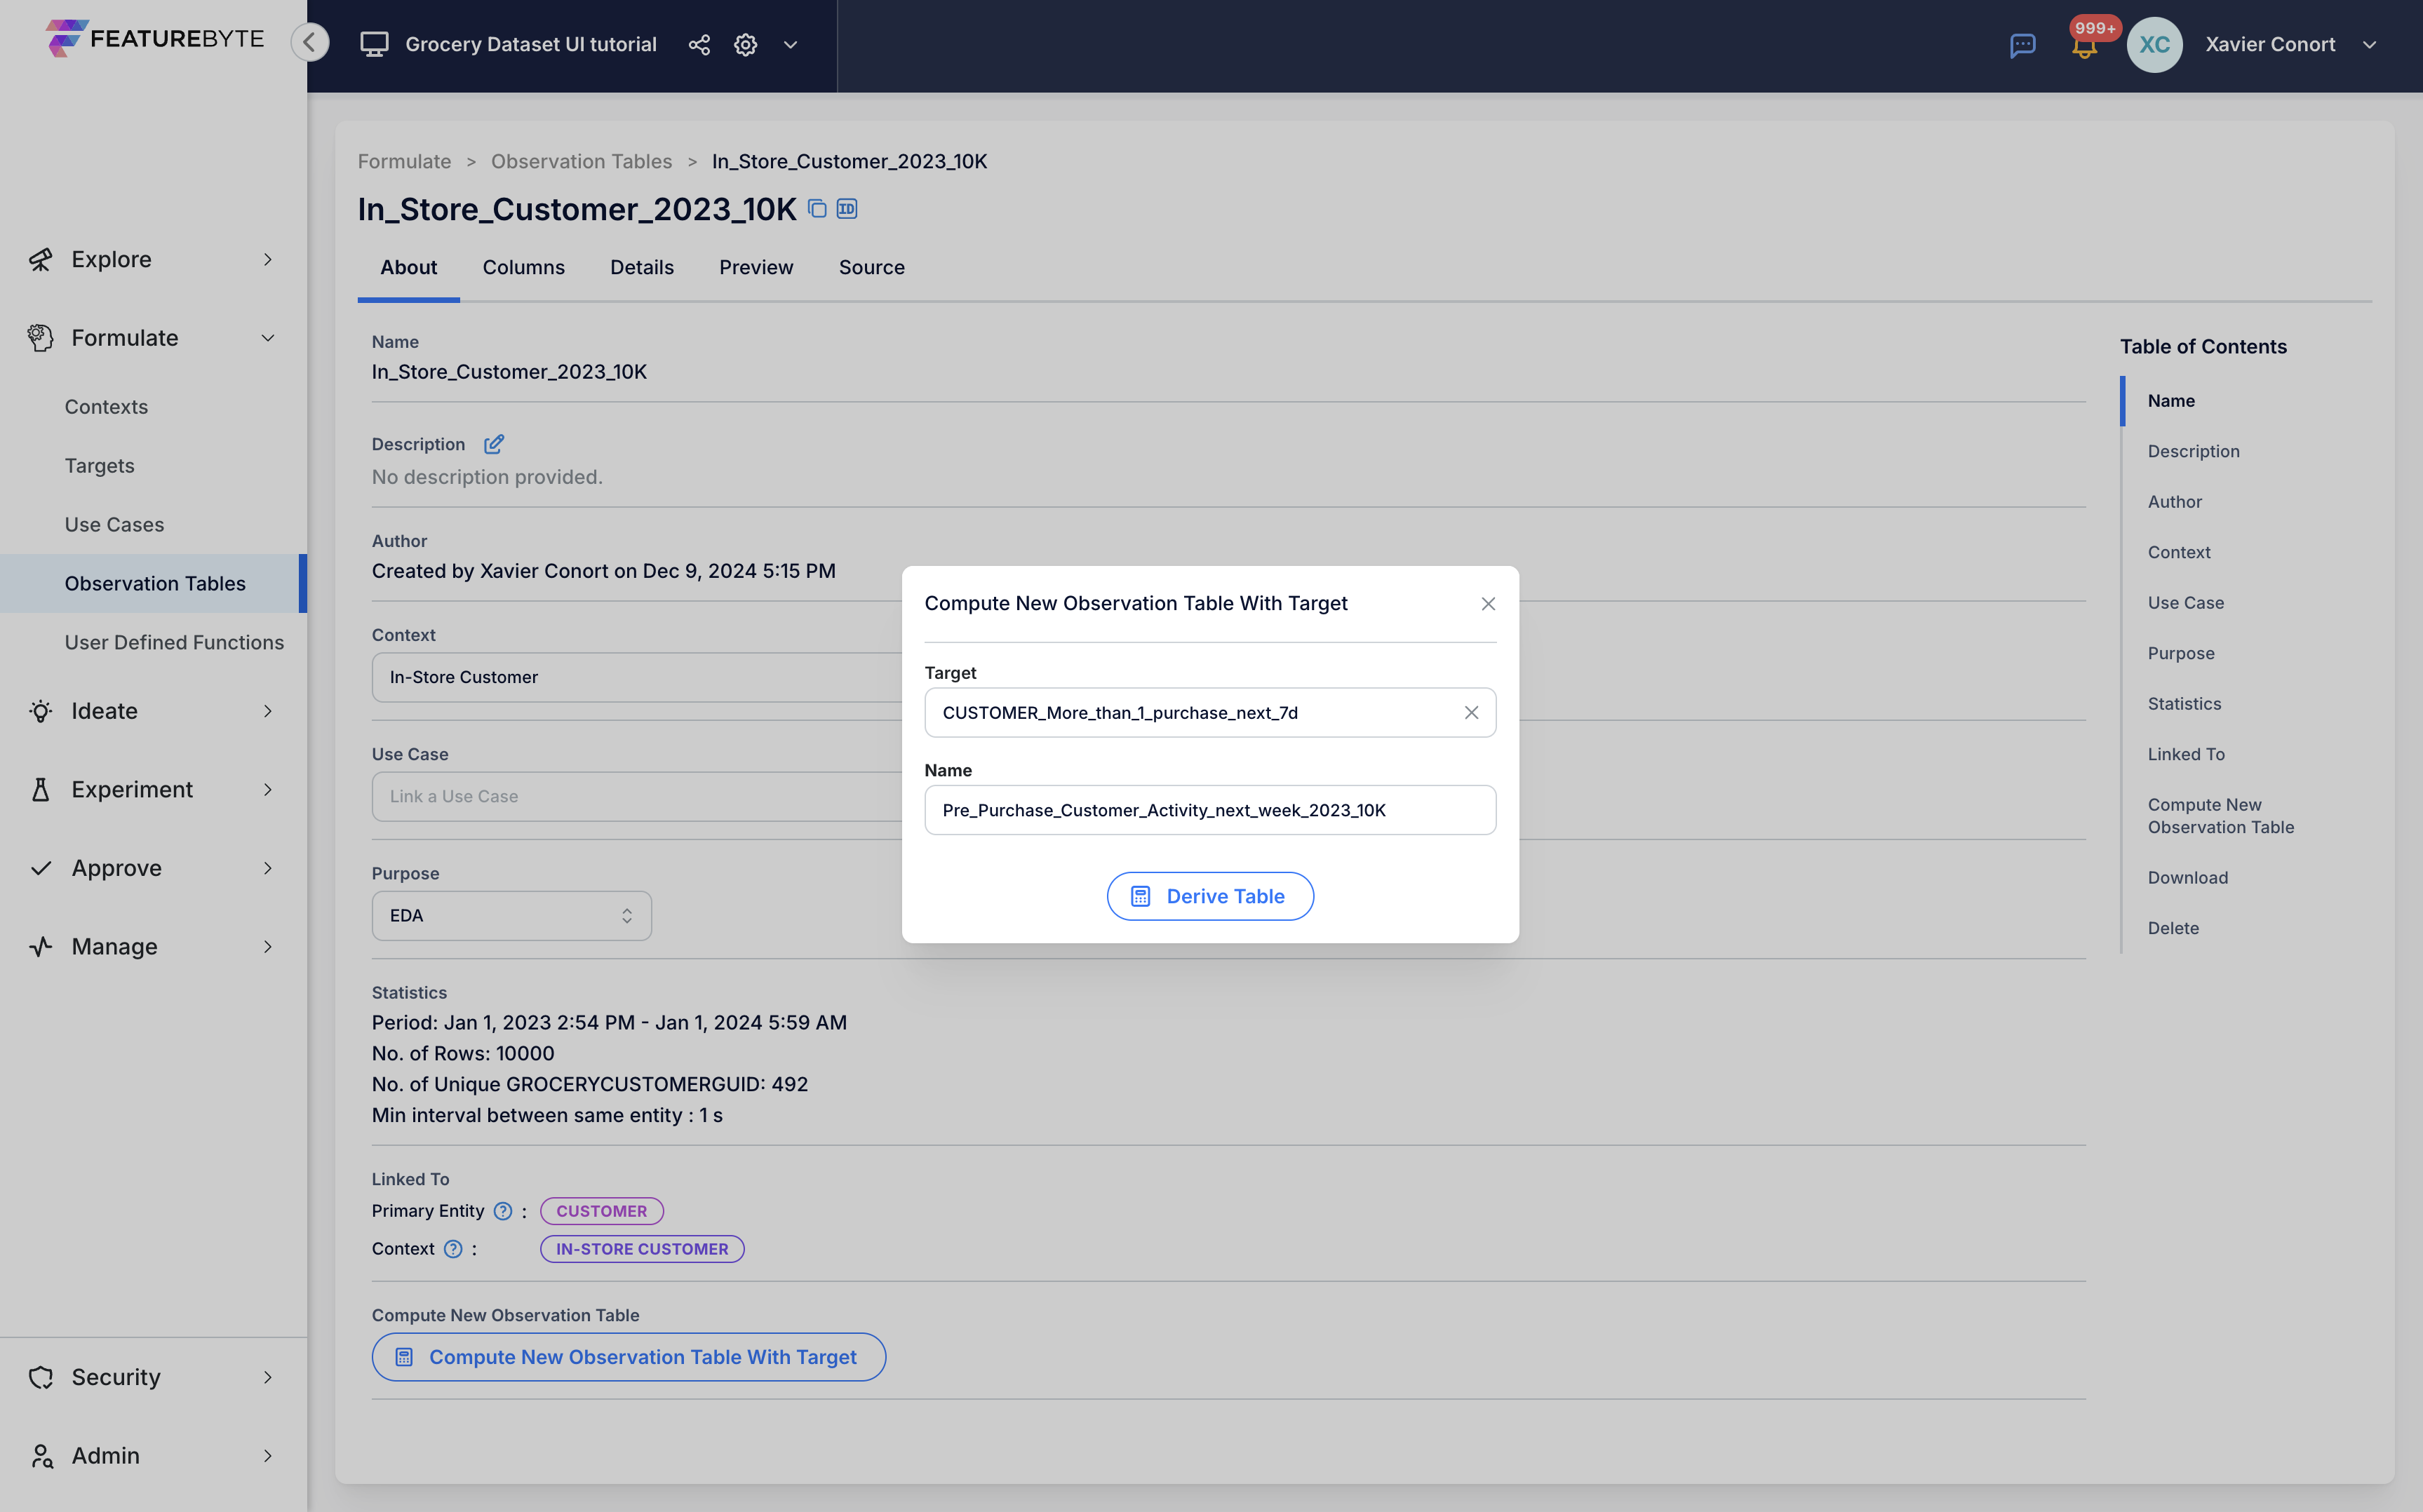Image resolution: width=2423 pixels, height=1512 pixels.
Task: Collapse the Formulate menu
Action: point(153,338)
